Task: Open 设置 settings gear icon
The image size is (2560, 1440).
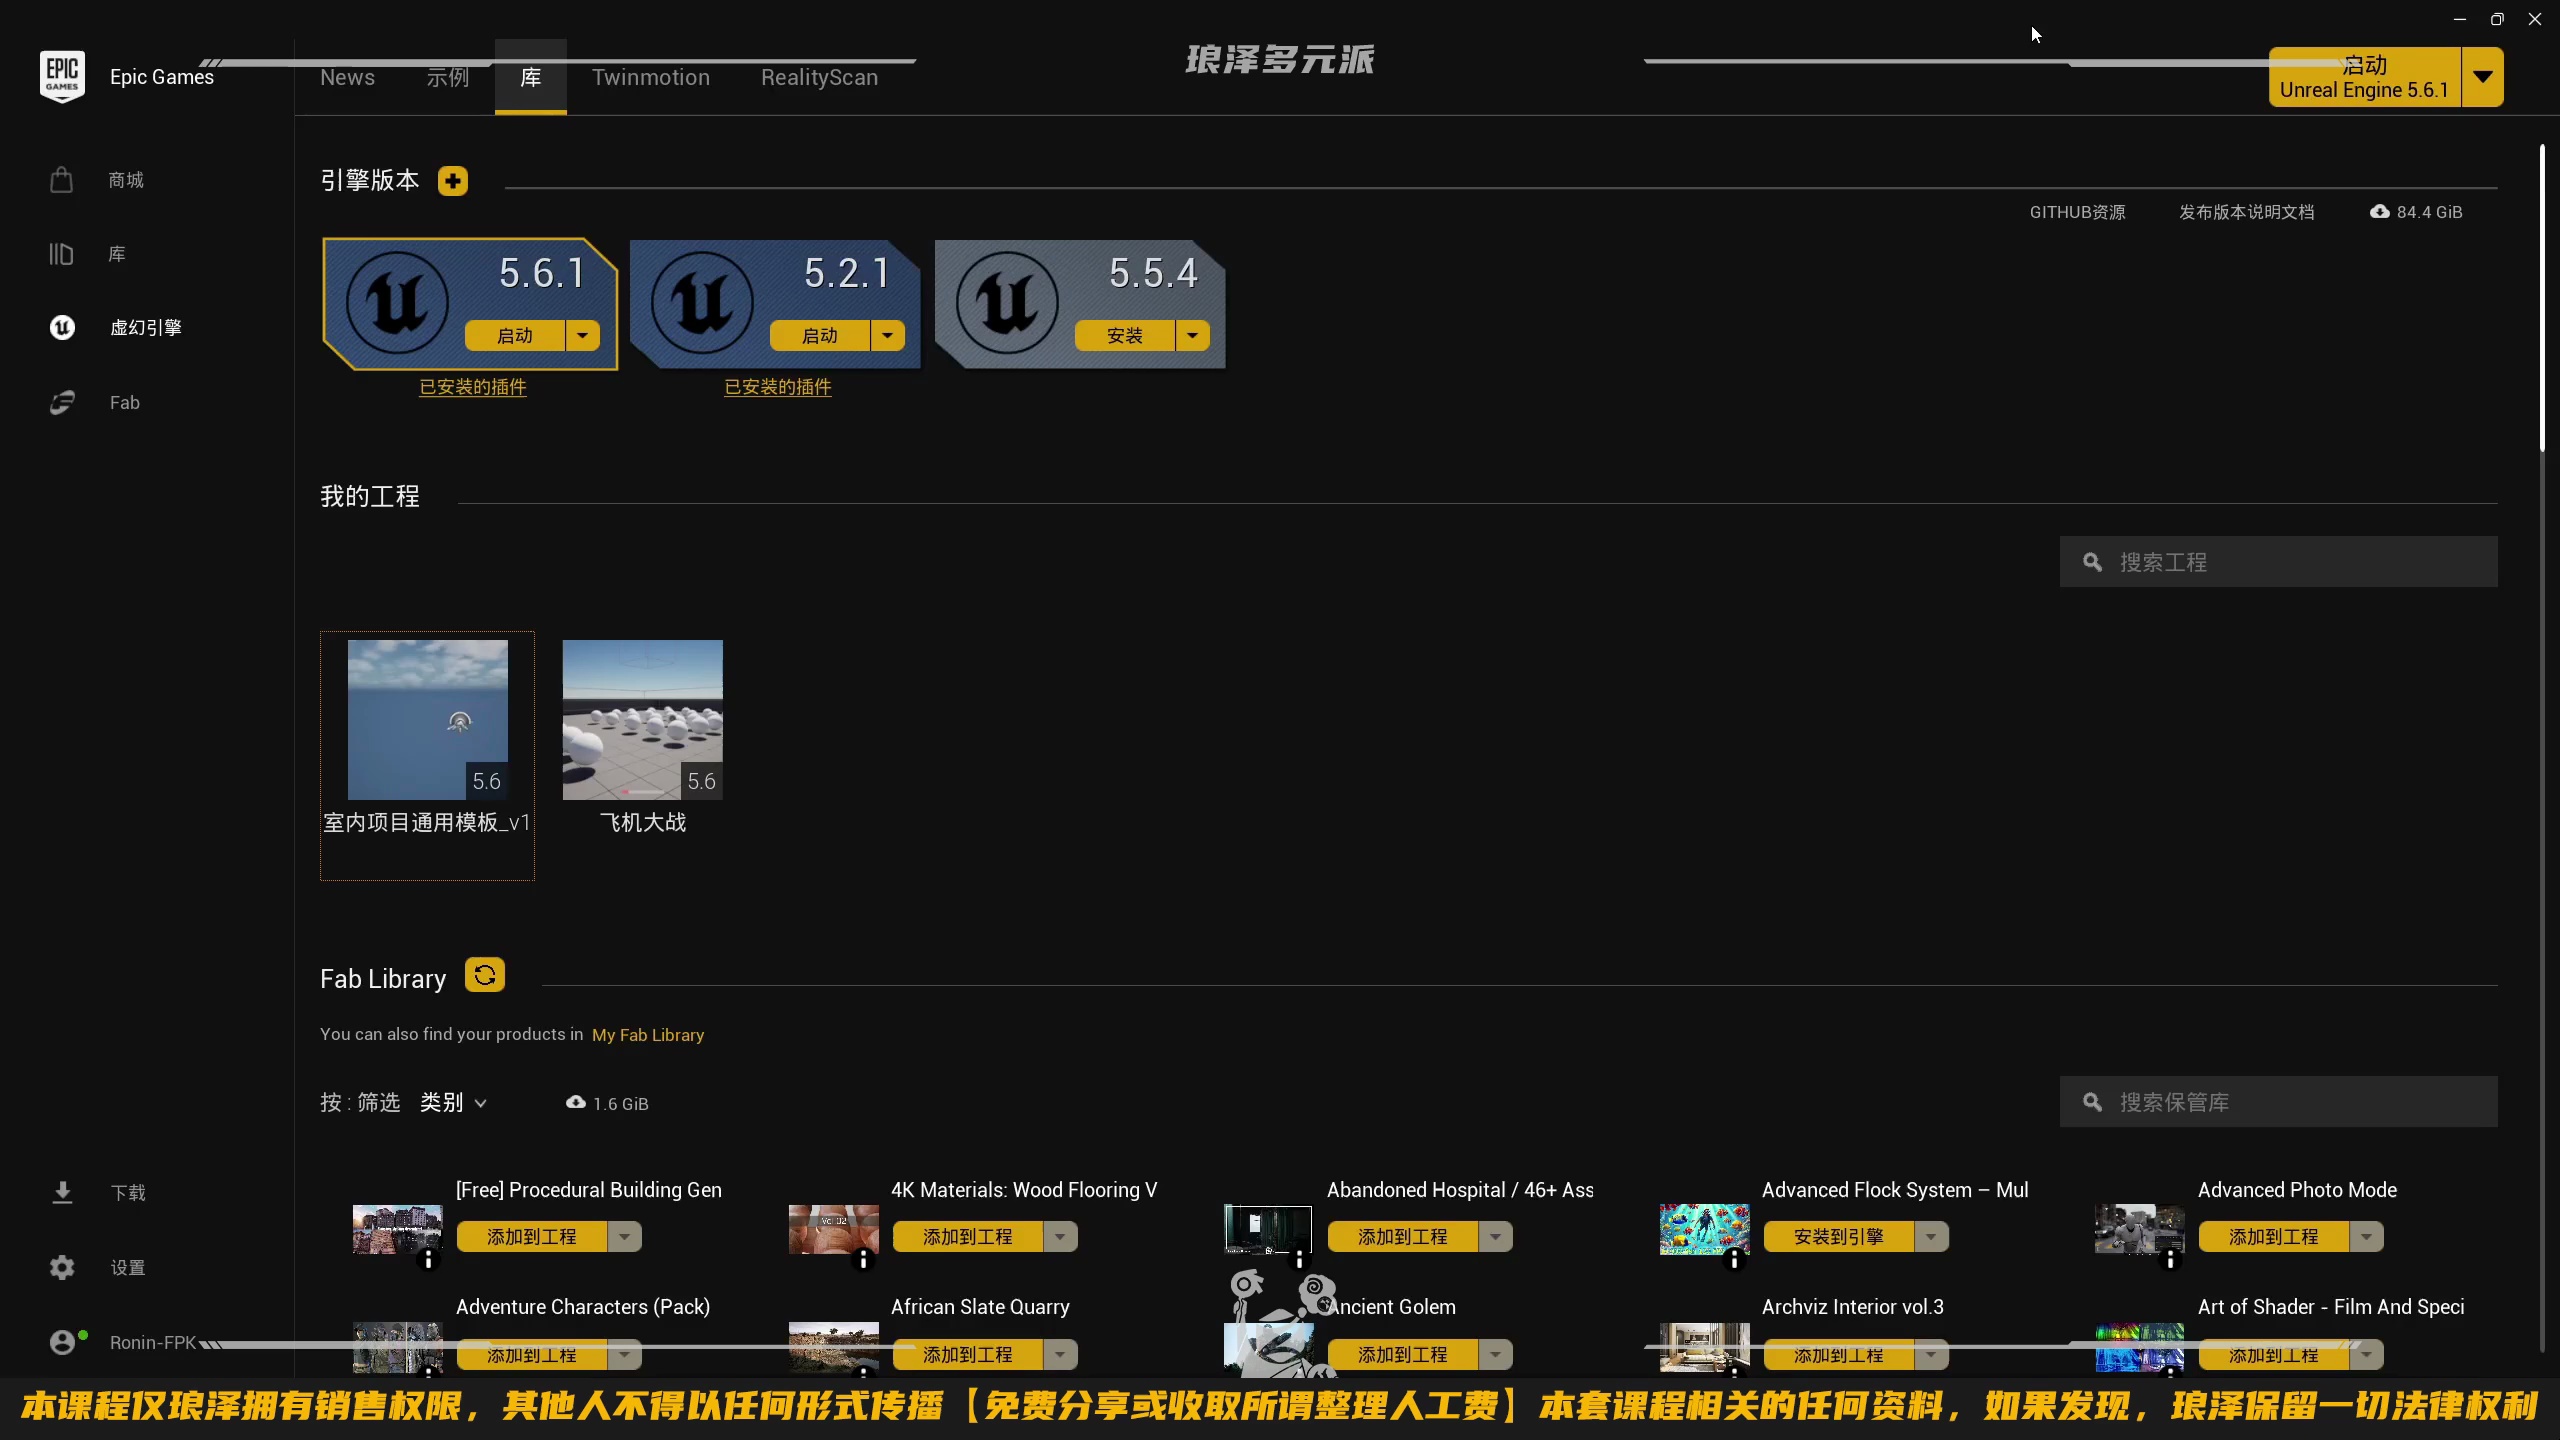Action: [x=62, y=1267]
